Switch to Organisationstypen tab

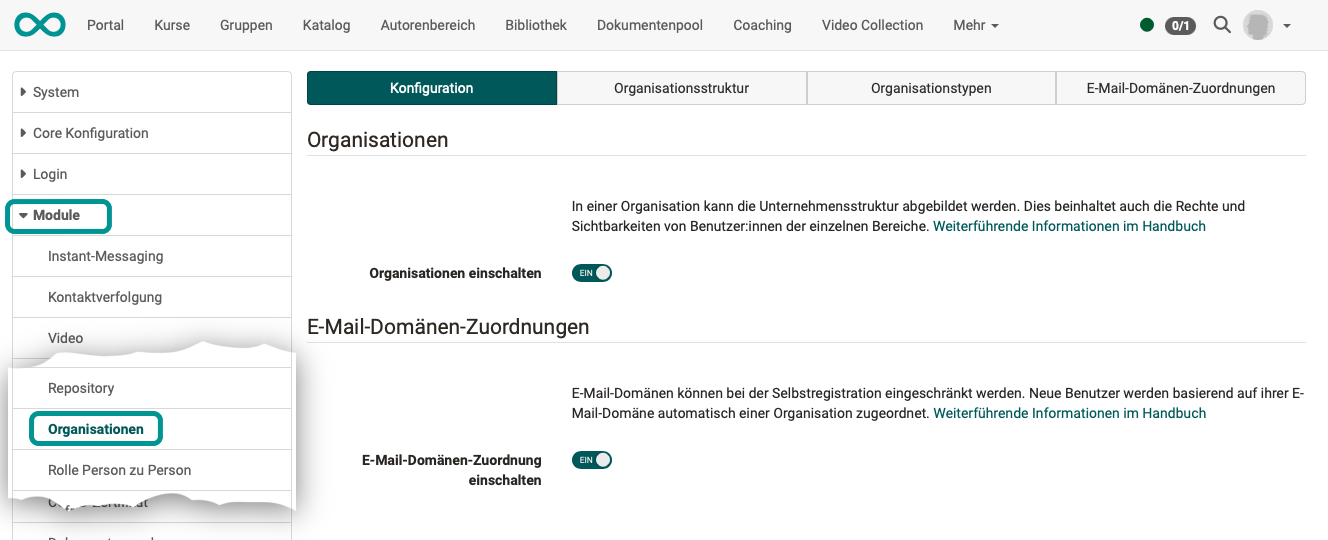click(931, 88)
